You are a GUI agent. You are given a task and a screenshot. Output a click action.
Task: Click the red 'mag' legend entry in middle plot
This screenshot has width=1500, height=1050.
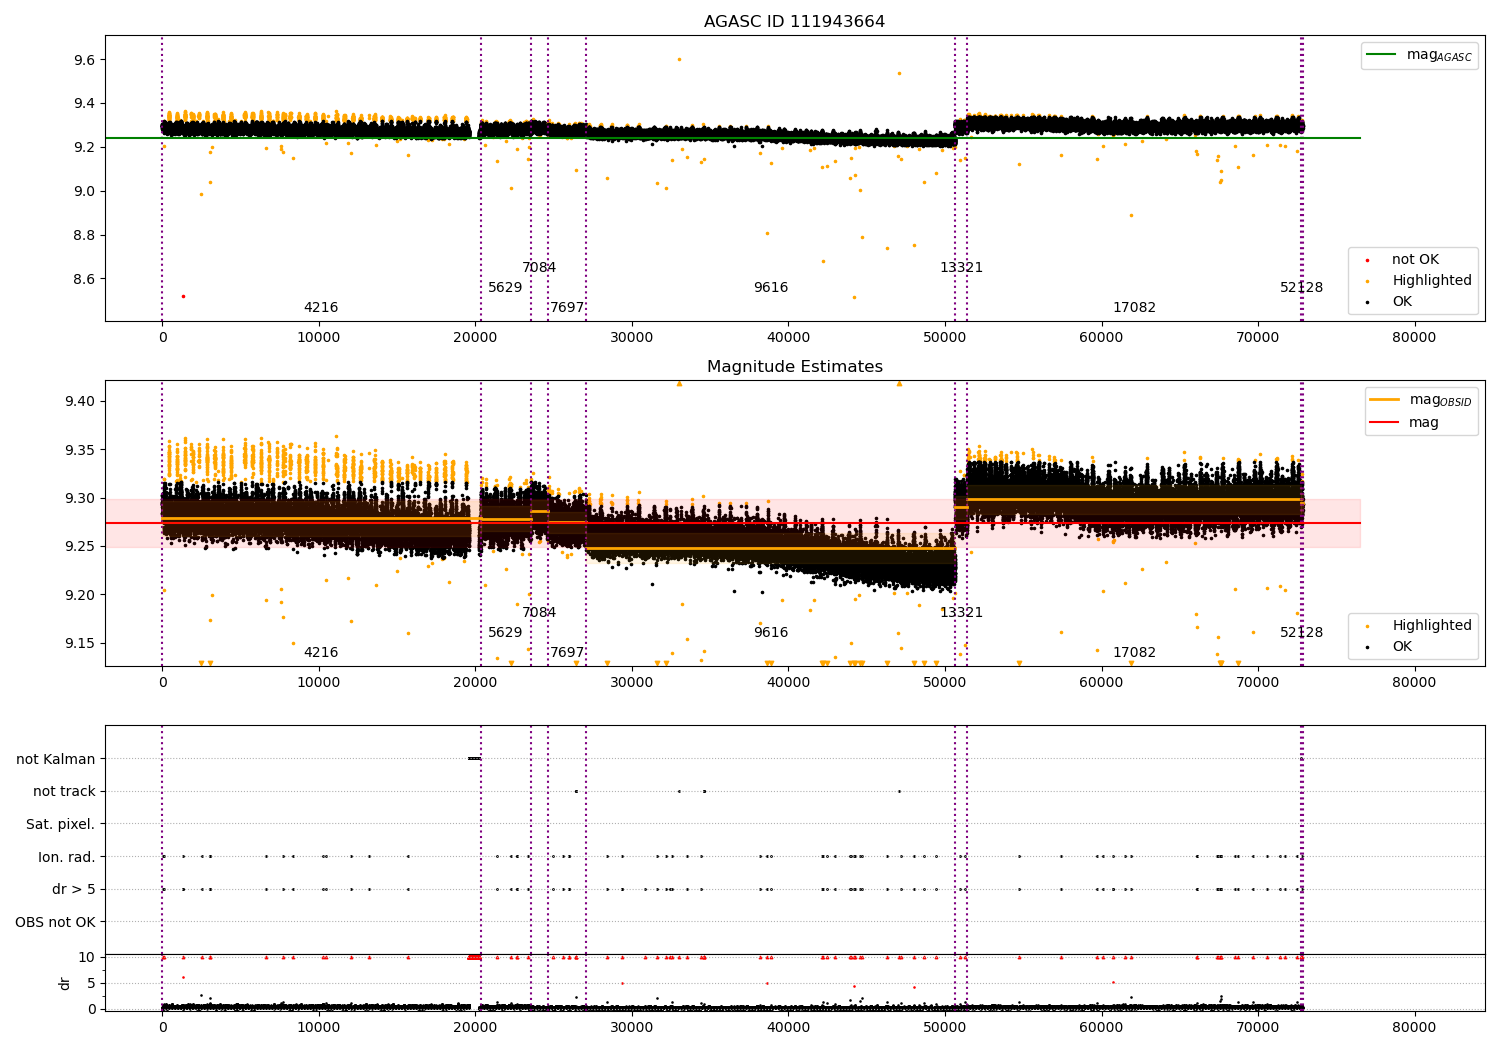click(x=1404, y=423)
